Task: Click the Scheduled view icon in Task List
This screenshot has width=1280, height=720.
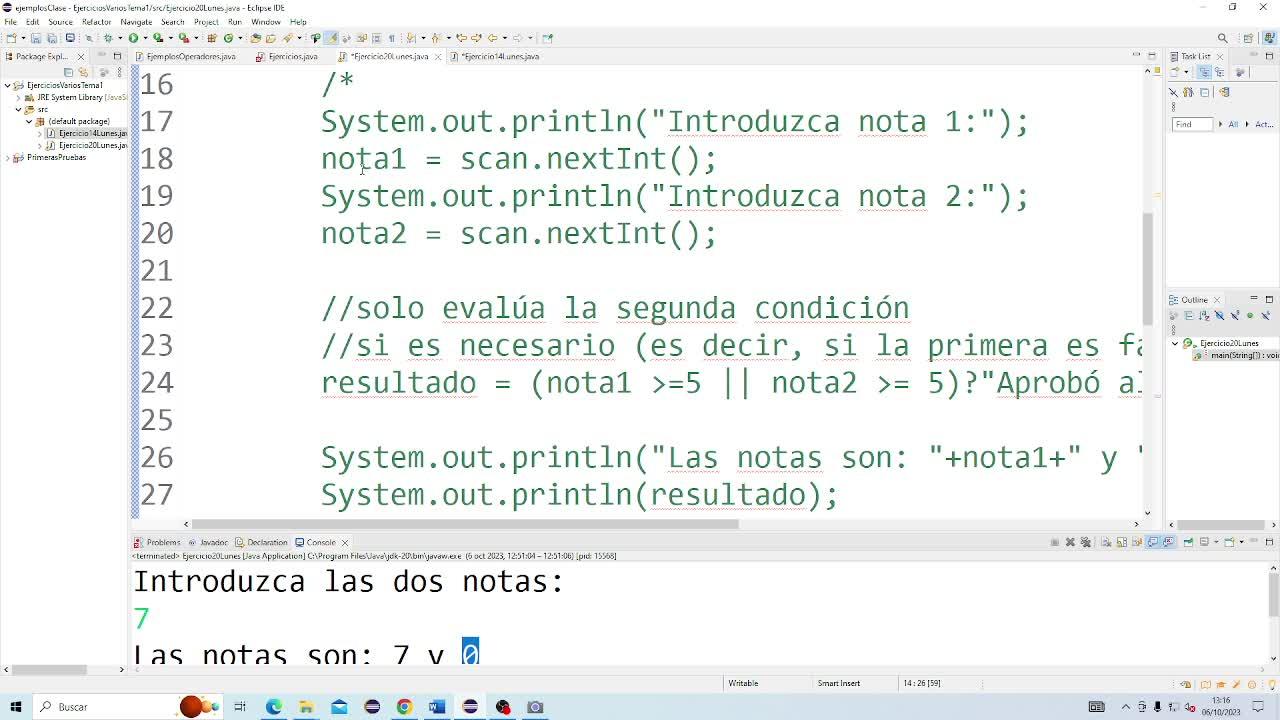Action: (1219, 72)
